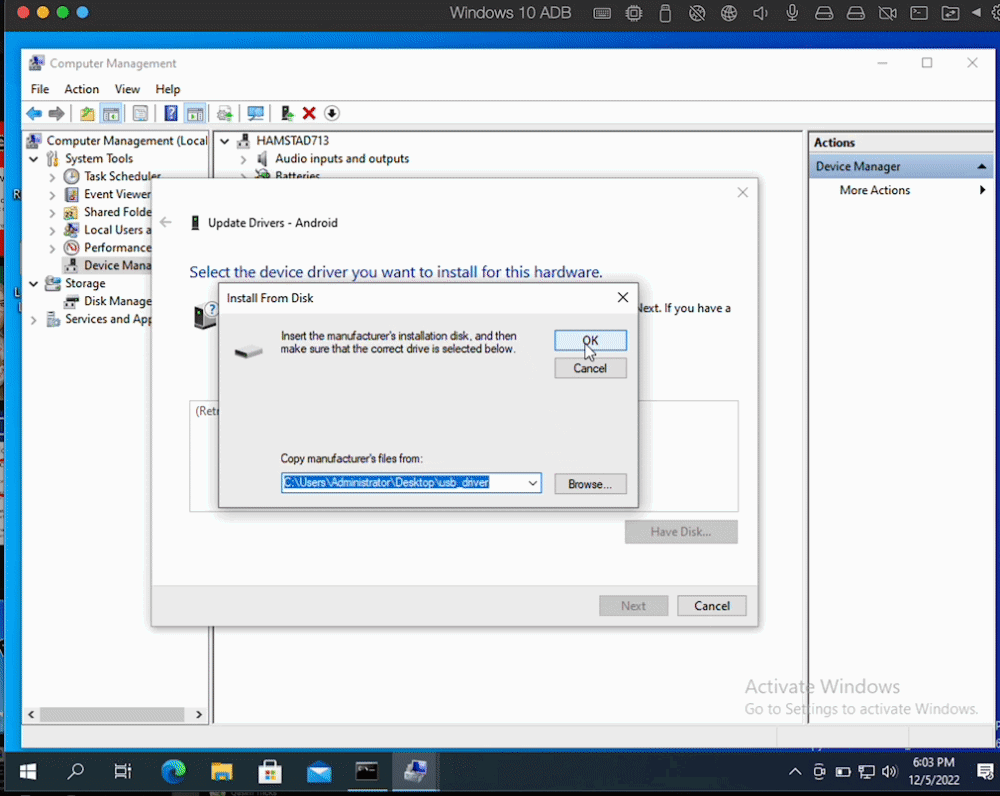Click OK in Install From Disk dialog
The image size is (1000, 796).
point(590,341)
